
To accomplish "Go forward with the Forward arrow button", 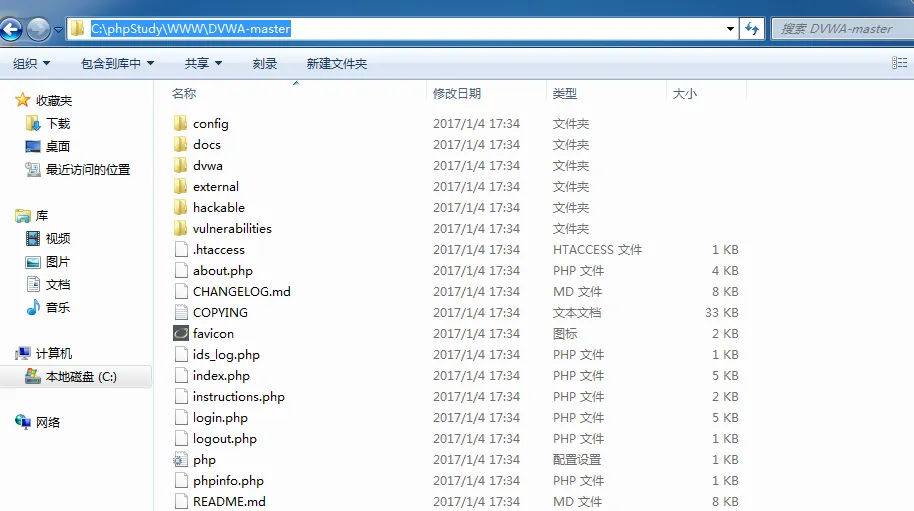I will point(38,29).
